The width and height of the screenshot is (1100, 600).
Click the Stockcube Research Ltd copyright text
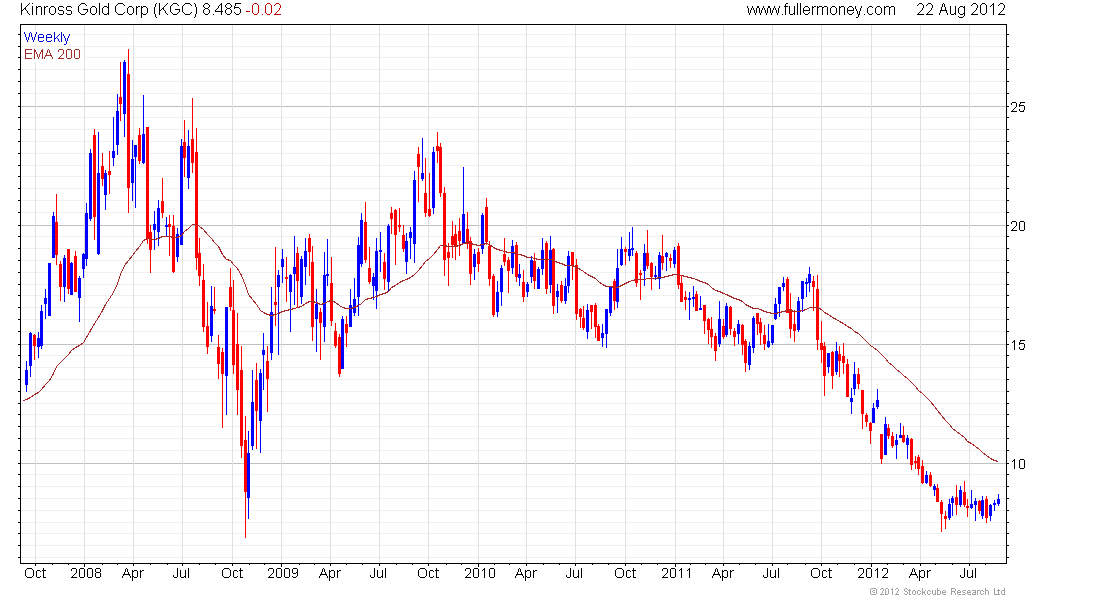point(937,592)
